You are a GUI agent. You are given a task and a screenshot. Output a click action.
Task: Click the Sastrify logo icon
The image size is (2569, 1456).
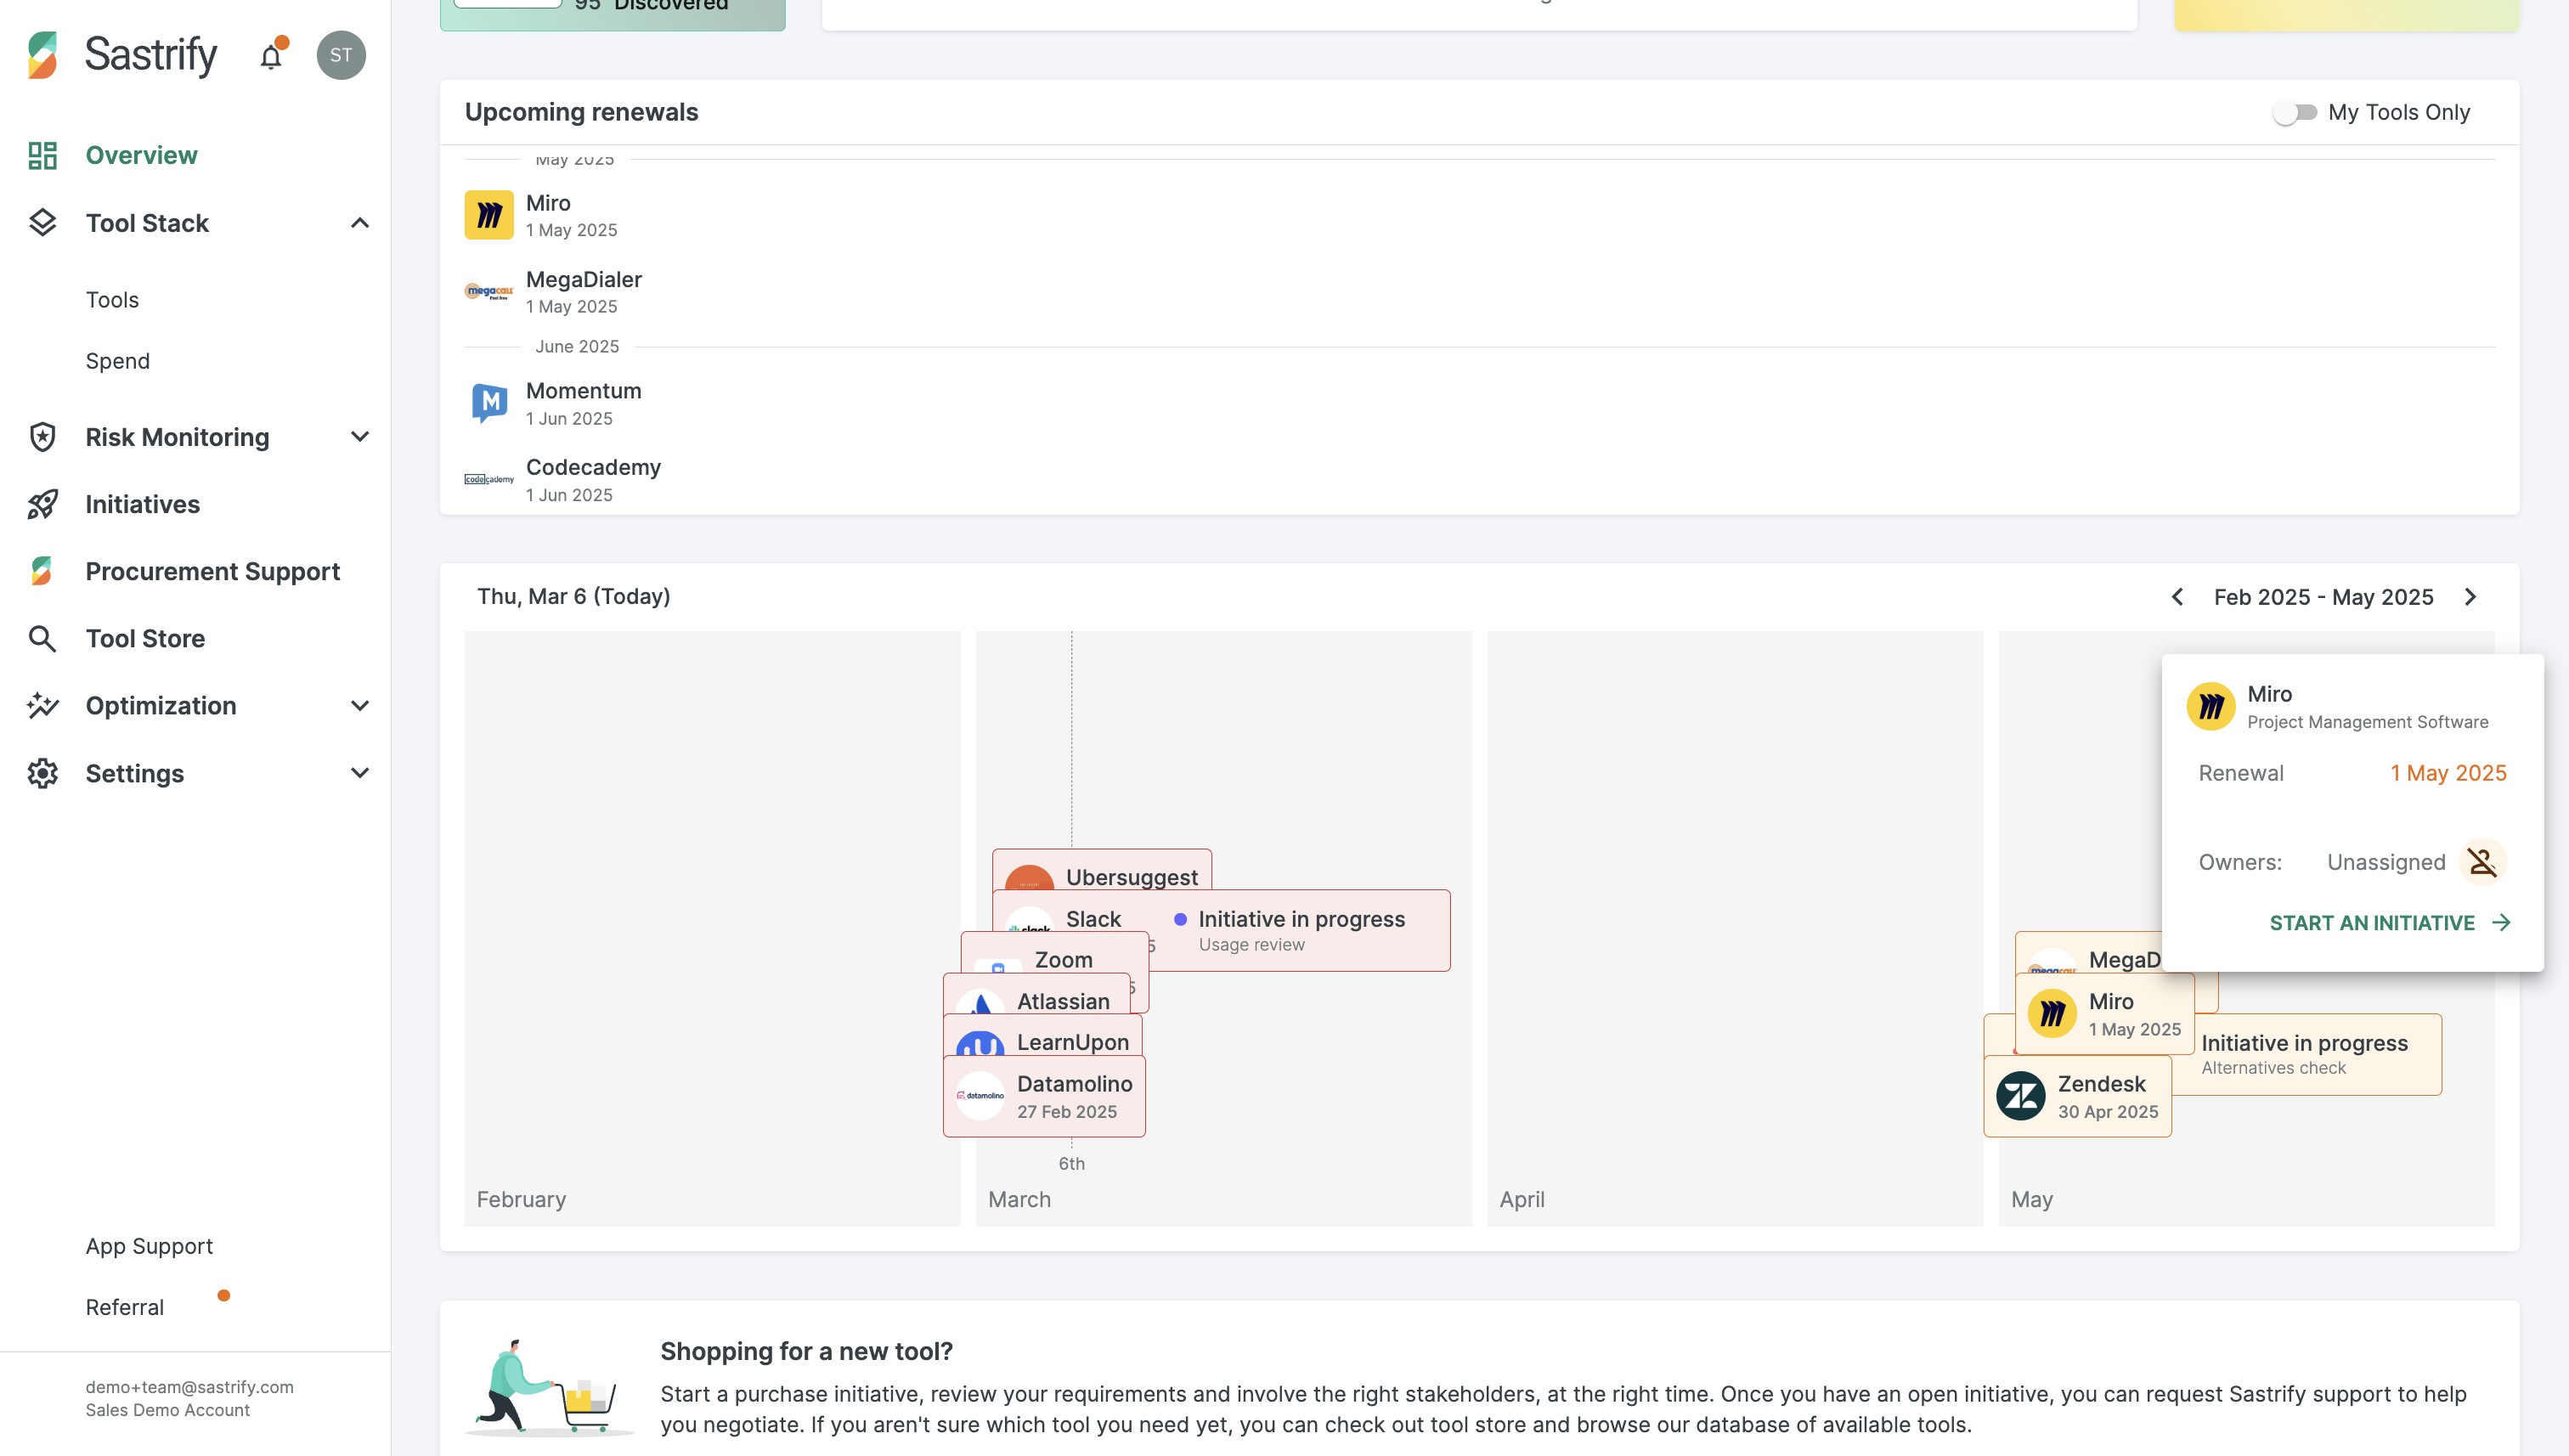(42, 54)
